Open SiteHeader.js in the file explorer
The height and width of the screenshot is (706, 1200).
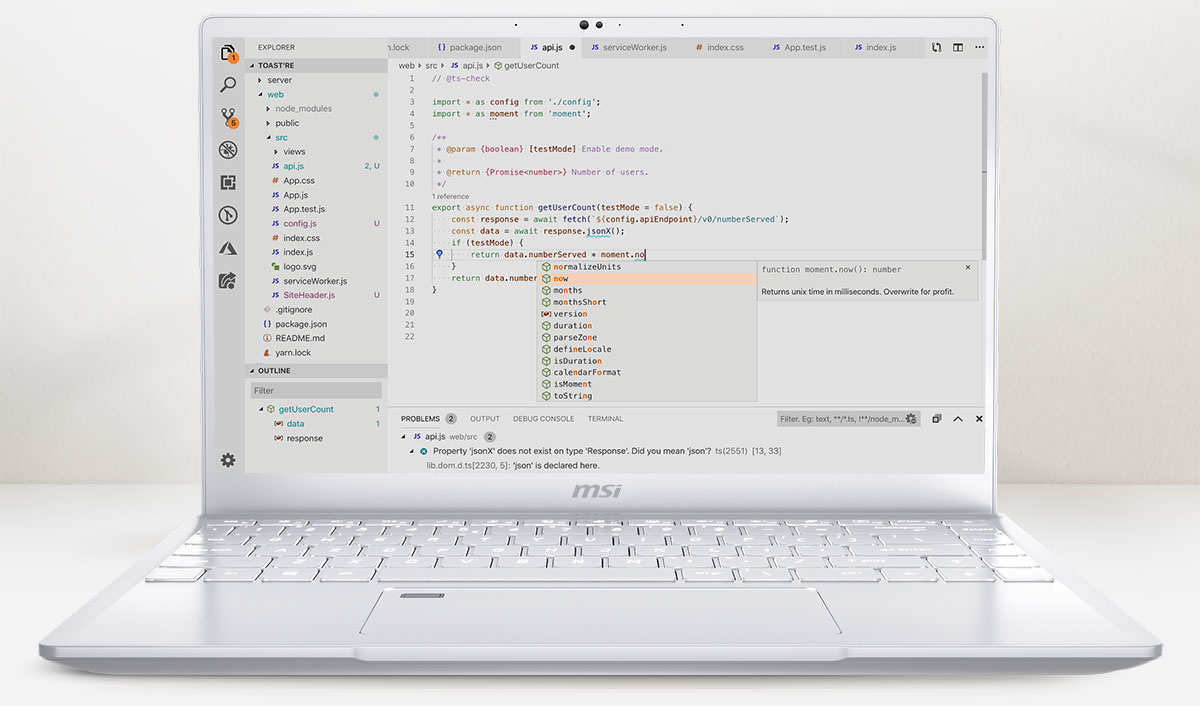point(308,296)
